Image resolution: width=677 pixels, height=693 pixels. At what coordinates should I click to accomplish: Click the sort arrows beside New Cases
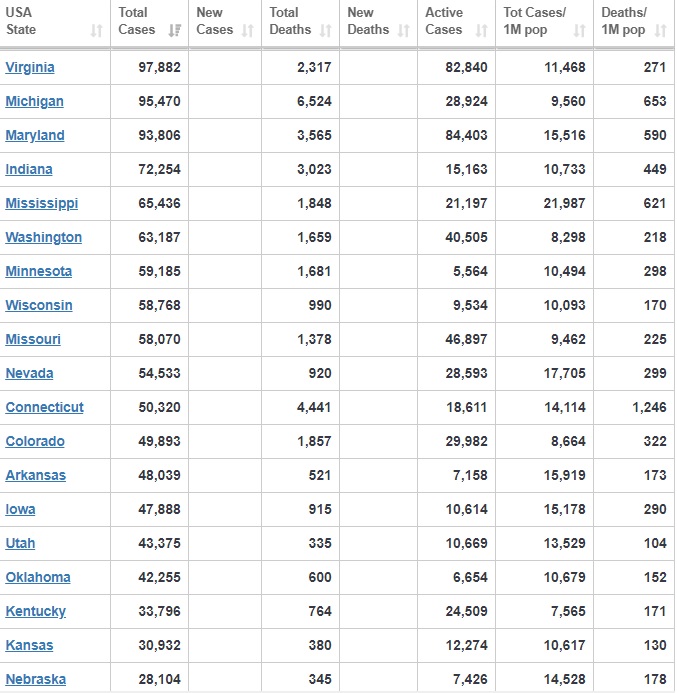[247, 31]
